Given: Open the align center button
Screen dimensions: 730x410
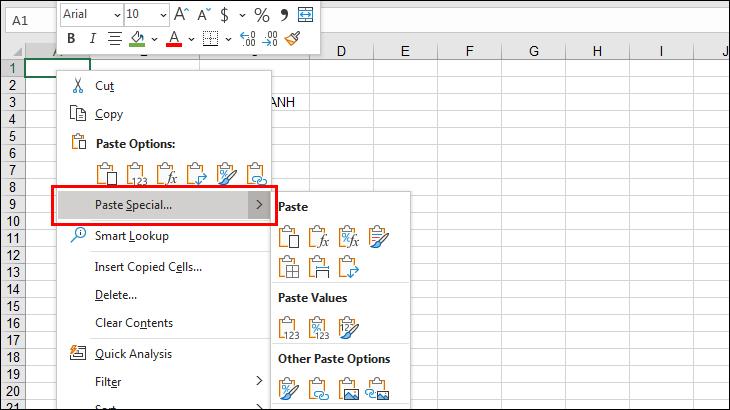Looking at the screenshot, I should (115, 39).
